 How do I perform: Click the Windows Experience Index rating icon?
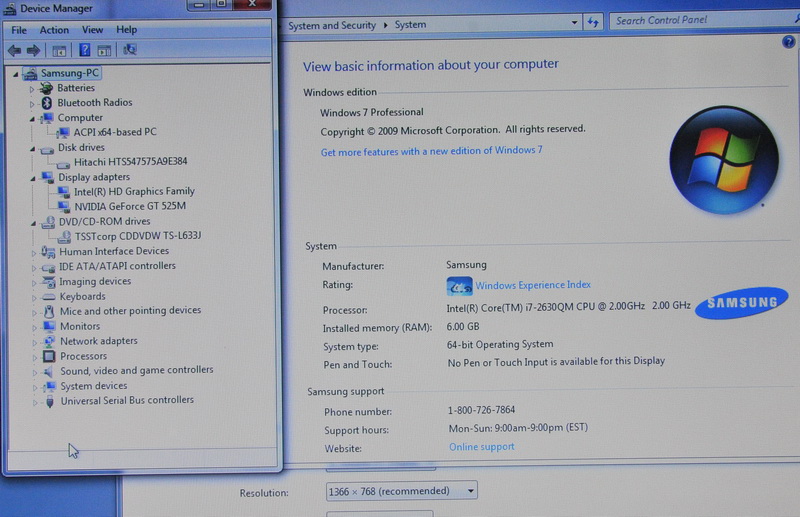click(x=459, y=286)
